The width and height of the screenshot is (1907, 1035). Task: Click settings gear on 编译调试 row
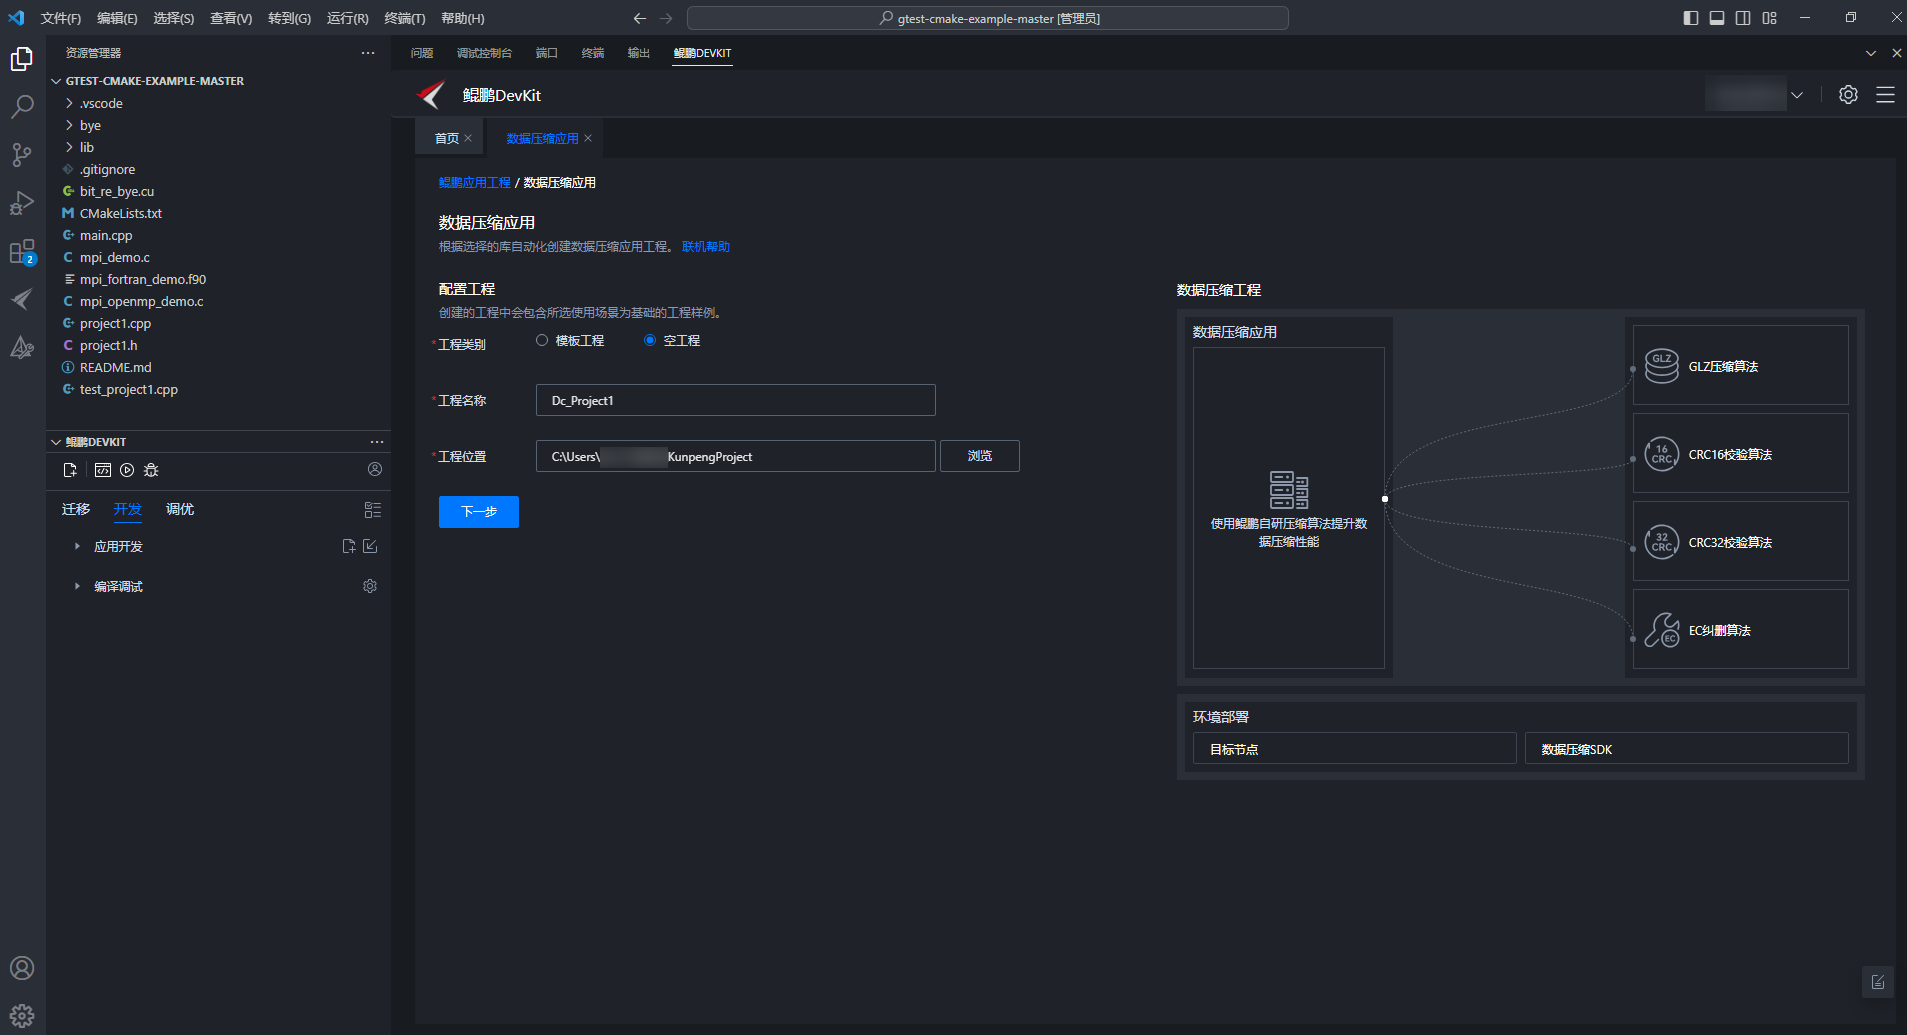coord(370,586)
